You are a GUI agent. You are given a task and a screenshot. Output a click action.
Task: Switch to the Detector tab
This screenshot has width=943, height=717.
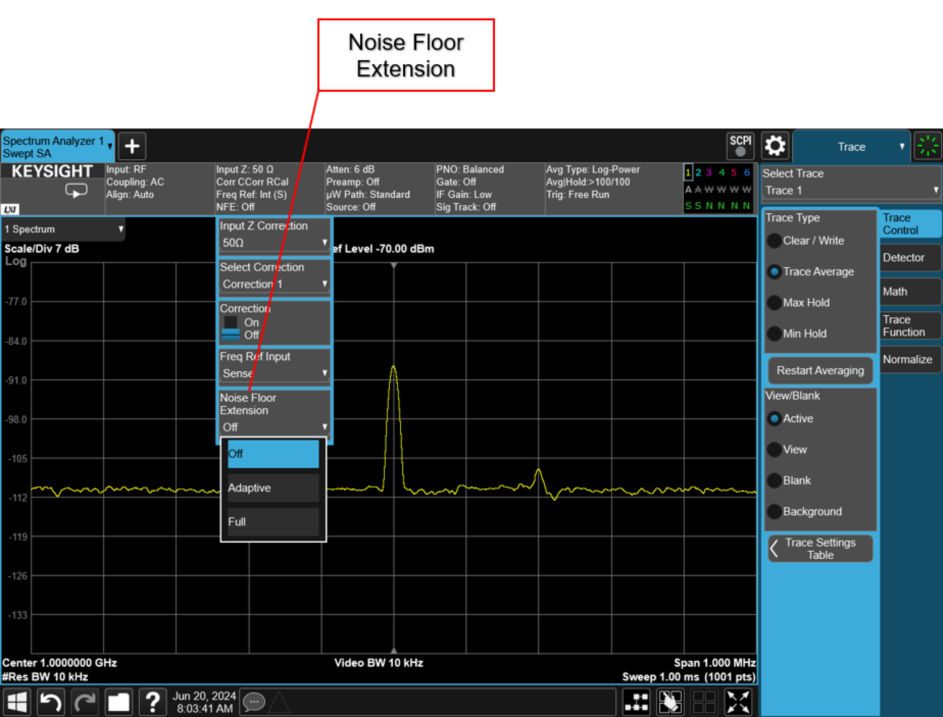904,258
